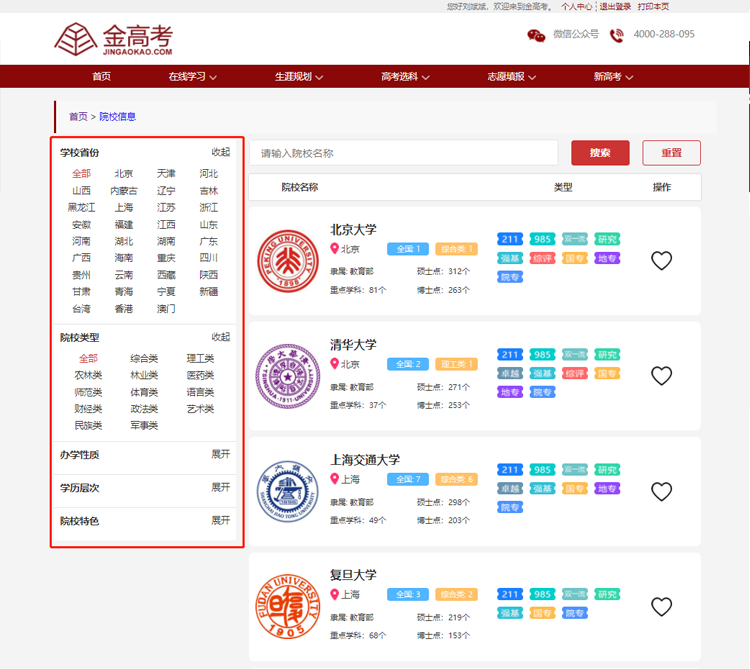Favorite 上海交通大学 with the heart icon
This screenshot has width=750, height=669.
coord(661,492)
